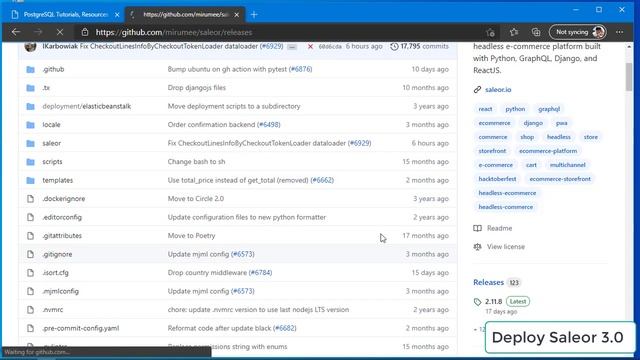Open the 17,795 commits link
This screenshot has height=360, width=640.
click(x=424, y=47)
